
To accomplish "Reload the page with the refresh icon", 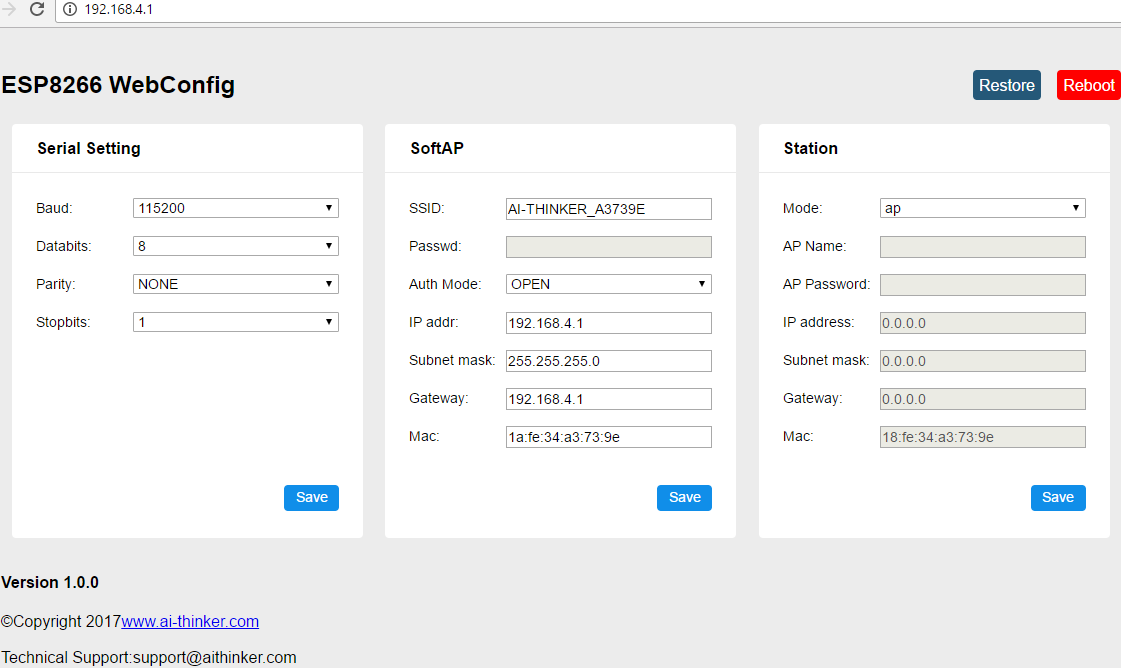I will pos(37,9).
